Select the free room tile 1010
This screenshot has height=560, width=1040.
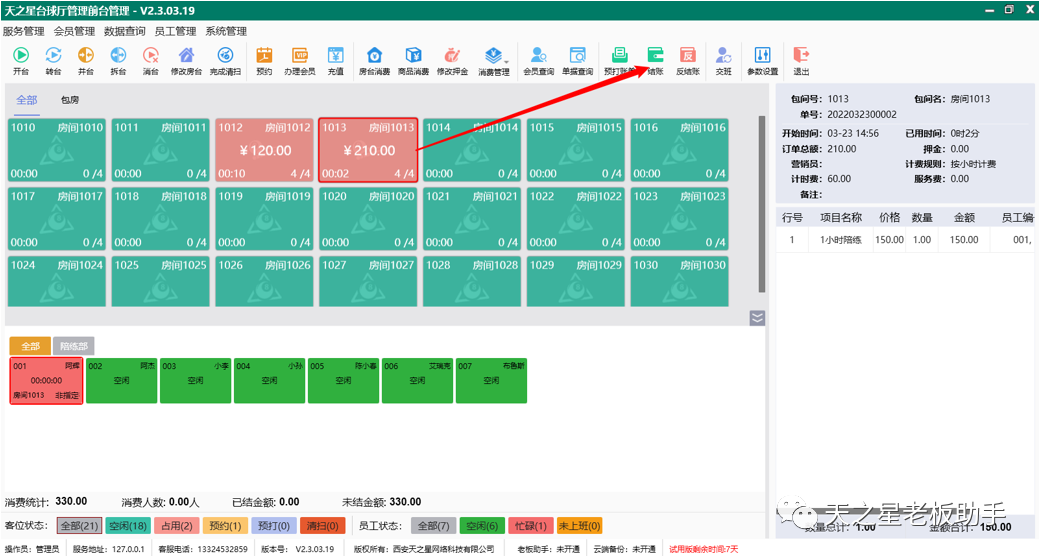click(57, 150)
